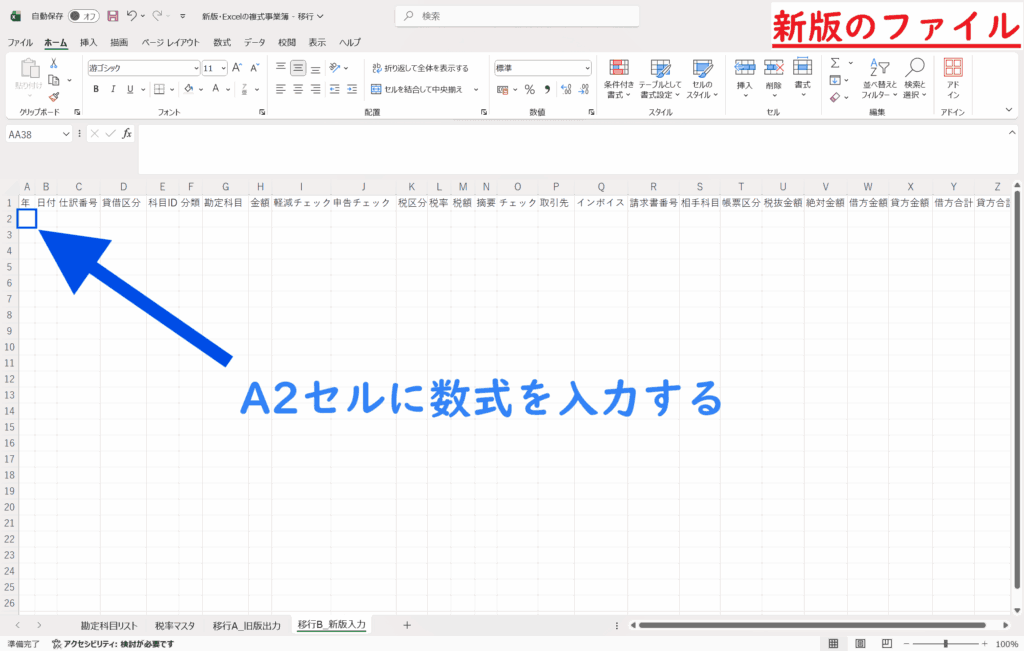This screenshot has width=1024, height=651.
Task: Click the Cut scissors icon
Action: tap(54, 63)
